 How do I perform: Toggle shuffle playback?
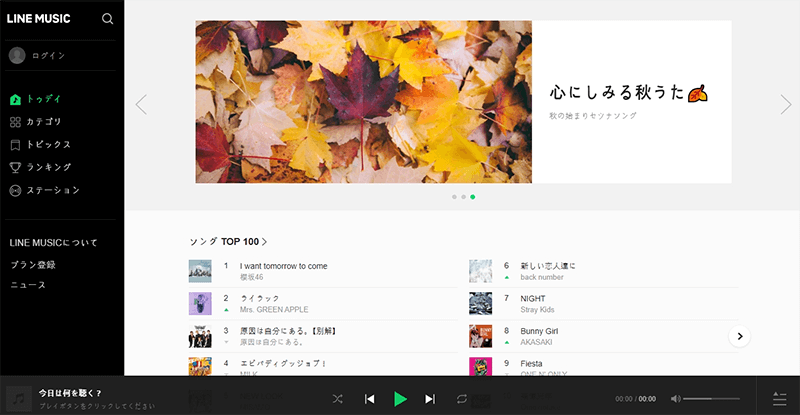(x=338, y=399)
